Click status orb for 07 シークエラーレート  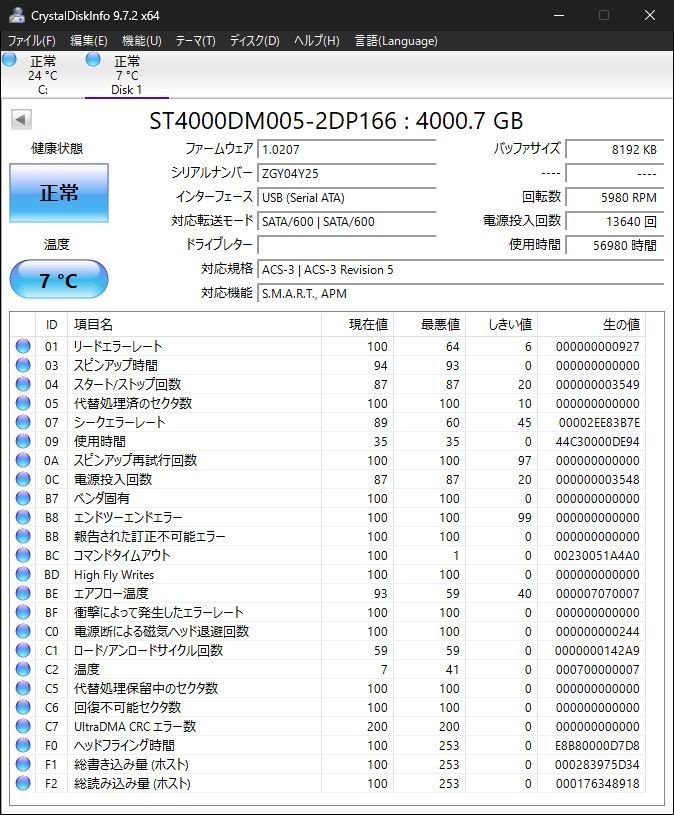[23, 422]
